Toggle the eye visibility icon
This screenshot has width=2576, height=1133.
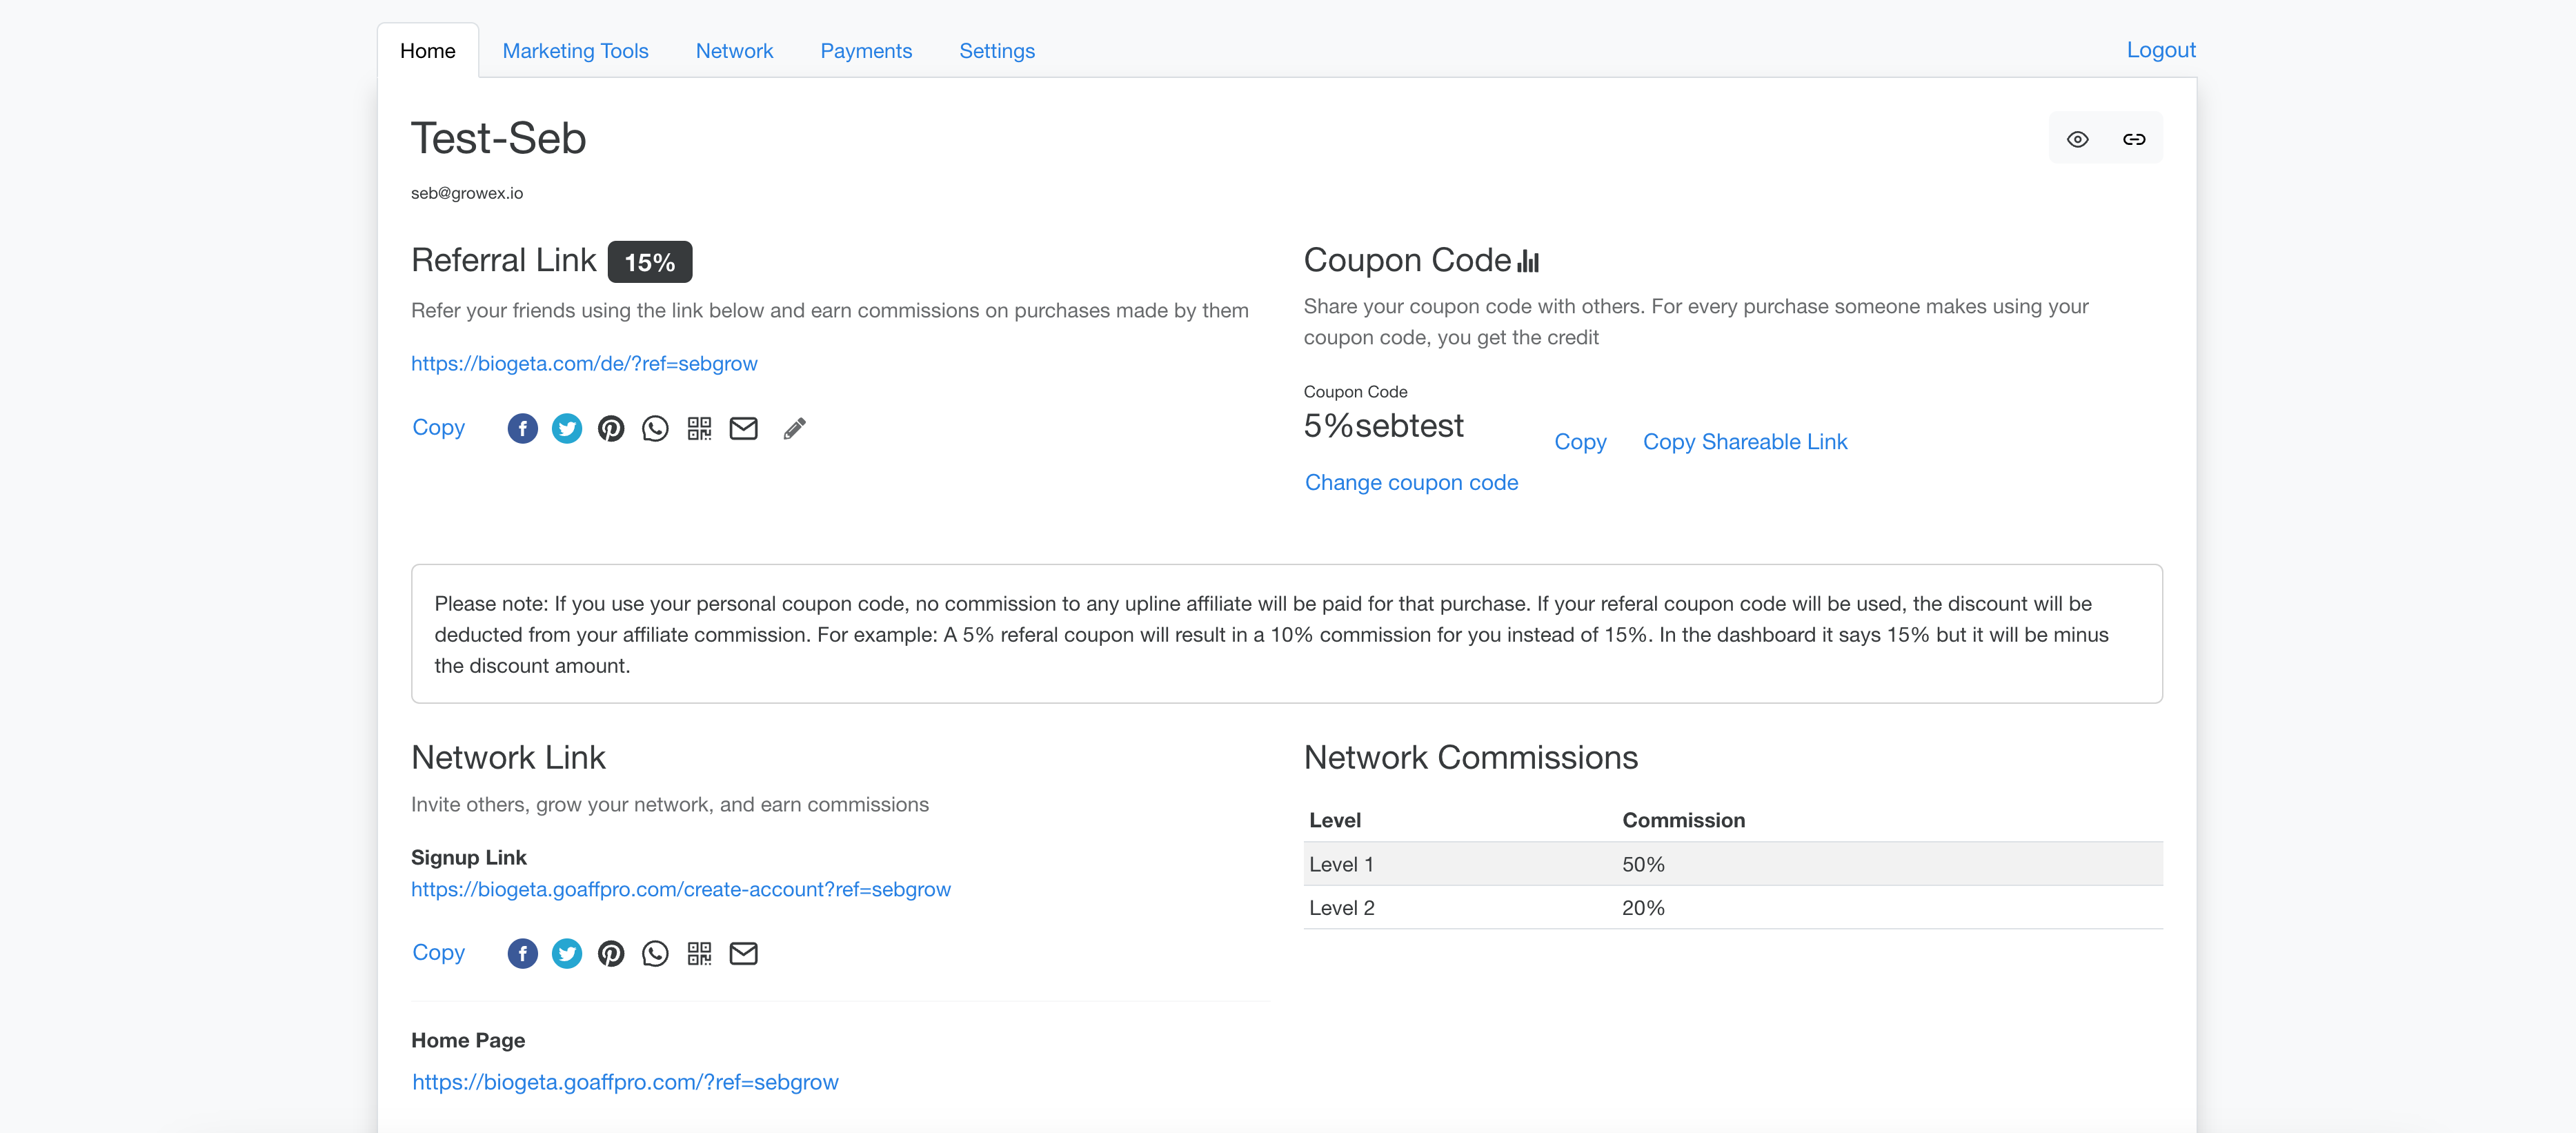(x=2077, y=139)
